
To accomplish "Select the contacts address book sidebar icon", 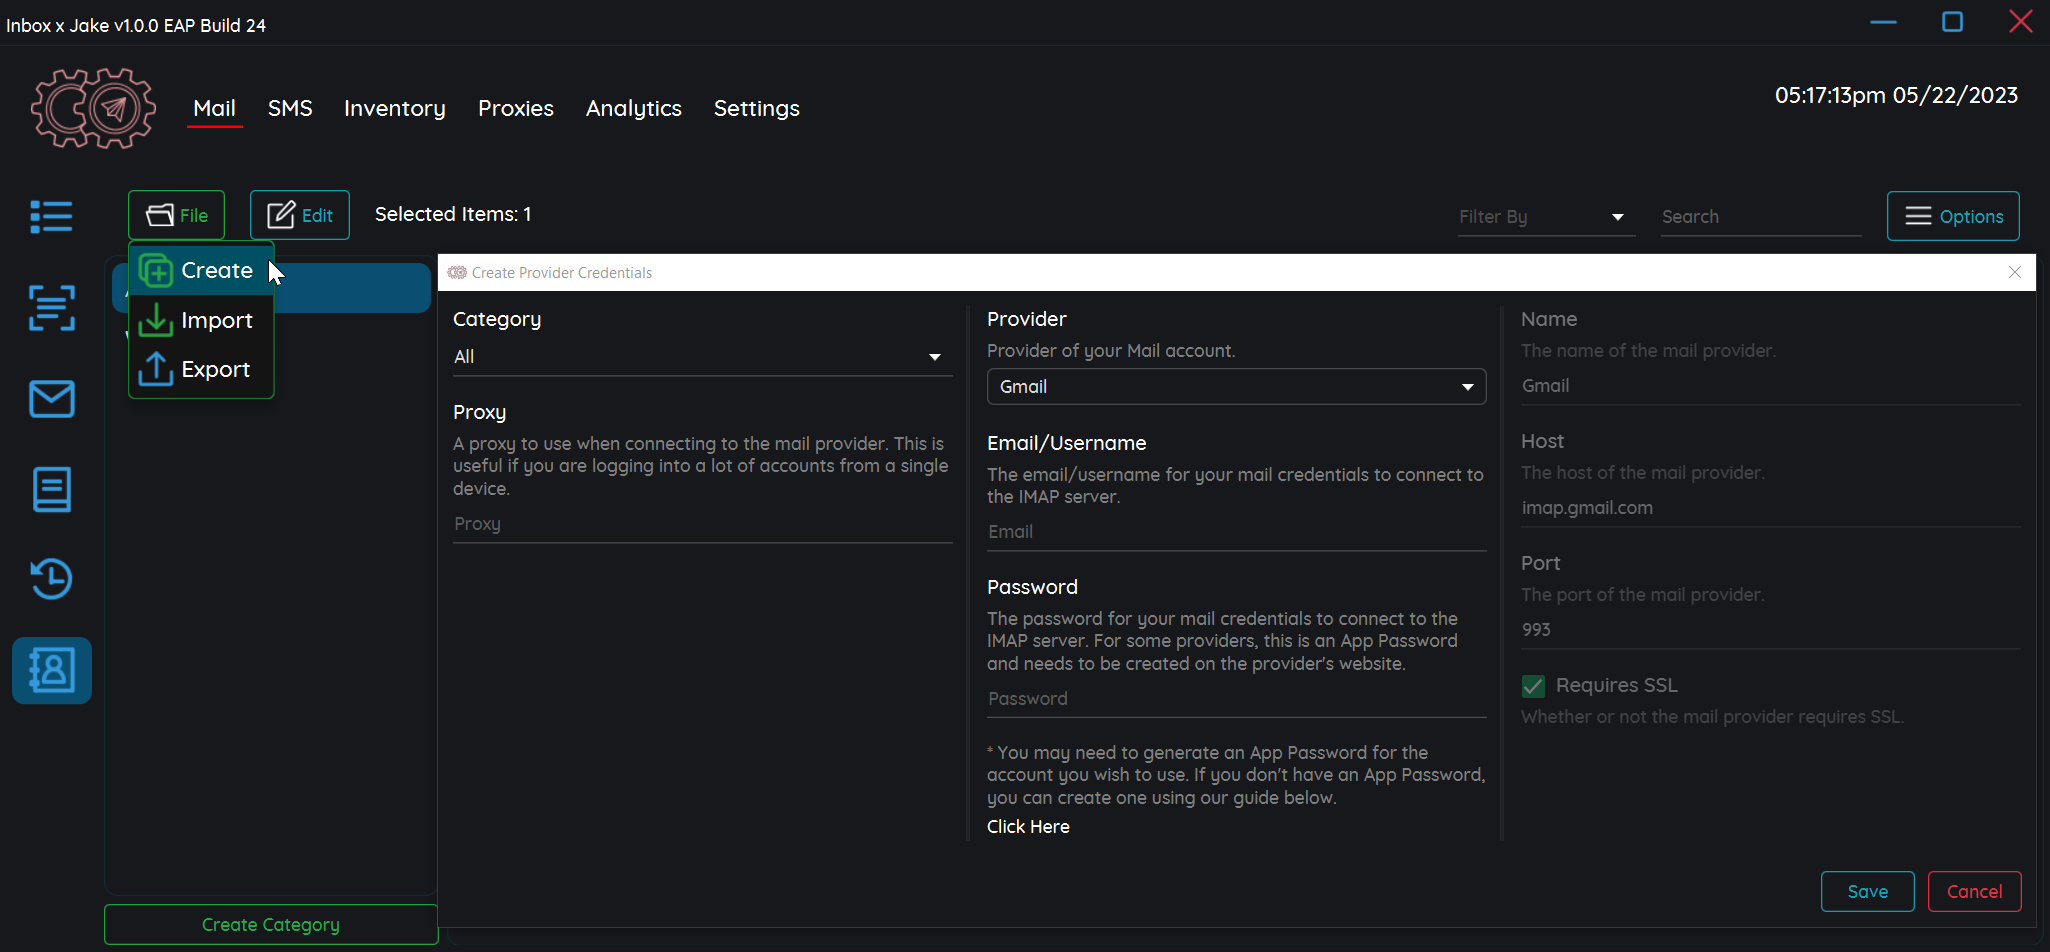I will point(51,670).
